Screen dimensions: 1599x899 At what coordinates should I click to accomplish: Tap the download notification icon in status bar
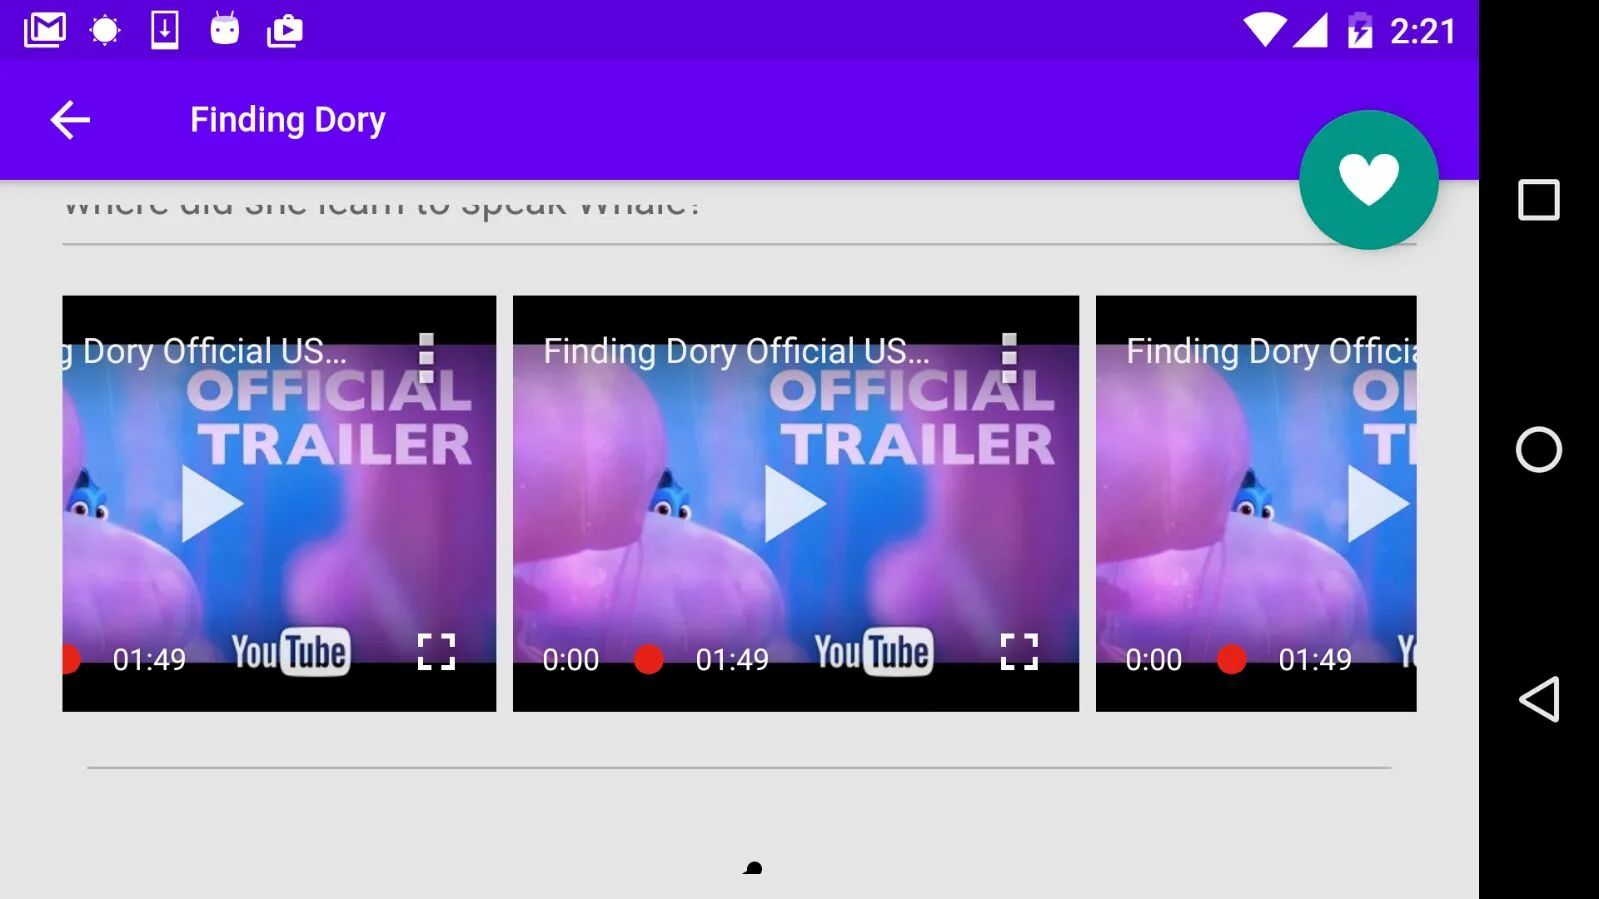tap(165, 30)
